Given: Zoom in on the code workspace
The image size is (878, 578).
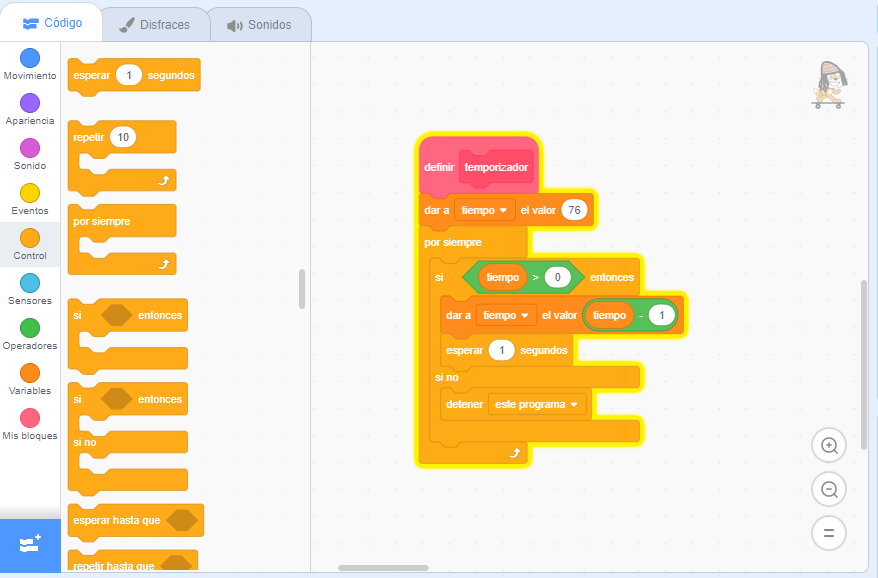Looking at the screenshot, I should point(828,445).
